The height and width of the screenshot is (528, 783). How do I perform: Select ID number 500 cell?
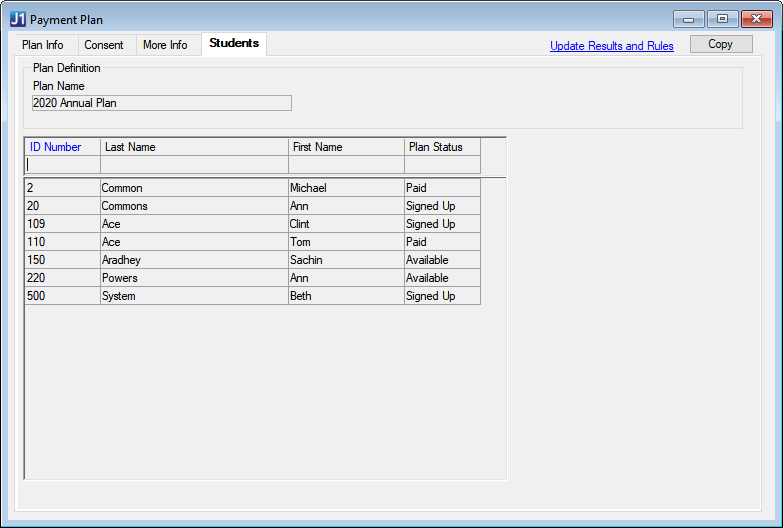coord(62,296)
